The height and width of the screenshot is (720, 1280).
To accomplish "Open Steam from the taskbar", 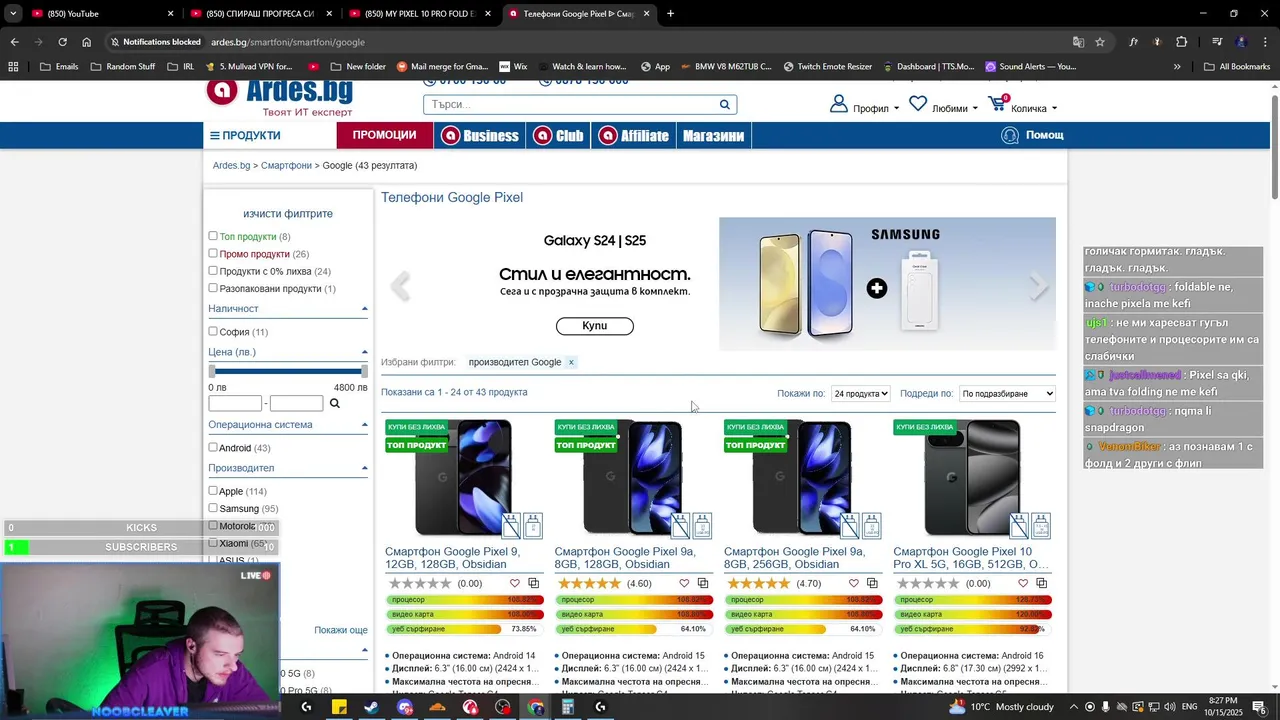I will 371,707.
